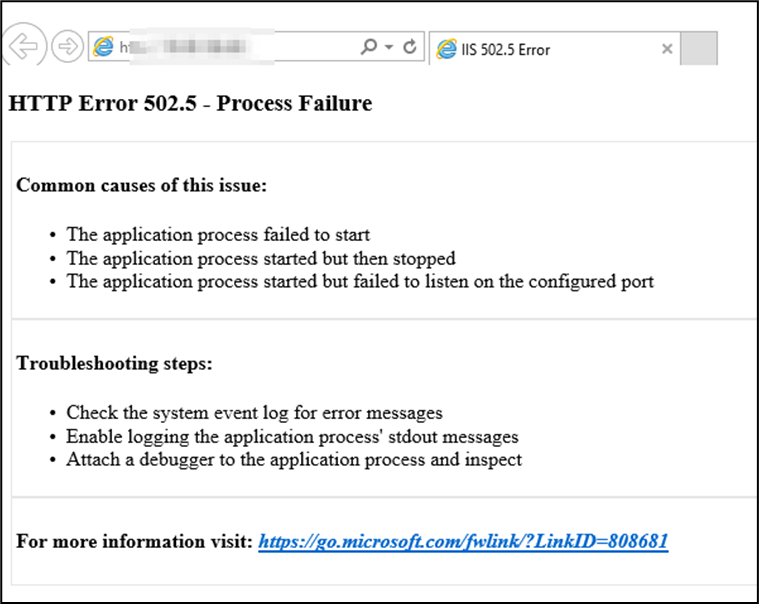Click the Common causes of this issue heading
Viewport: 759px width, 604px height.
[141, 185]
